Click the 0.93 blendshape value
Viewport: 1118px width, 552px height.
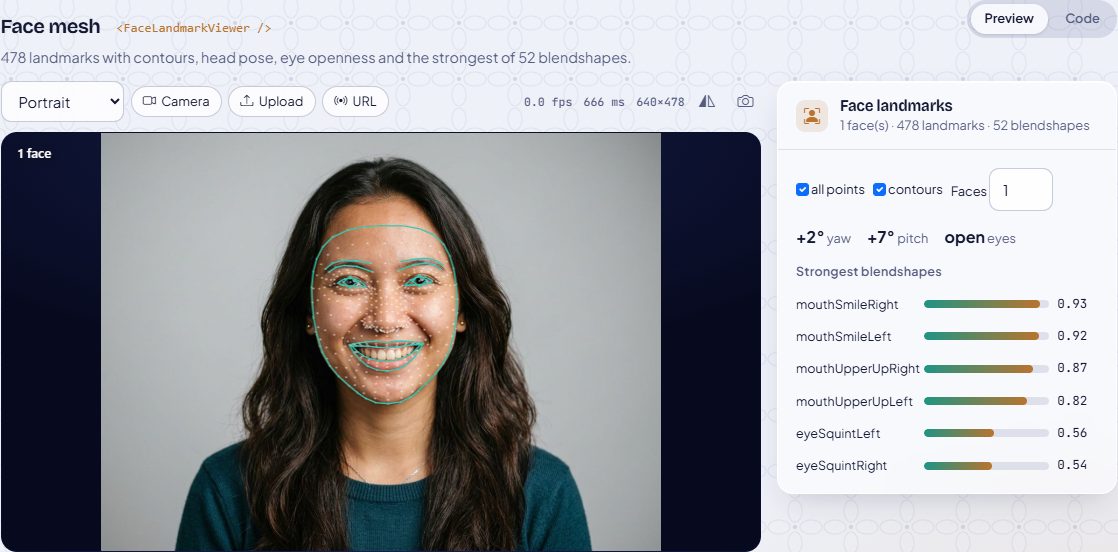pos(1072,304)
